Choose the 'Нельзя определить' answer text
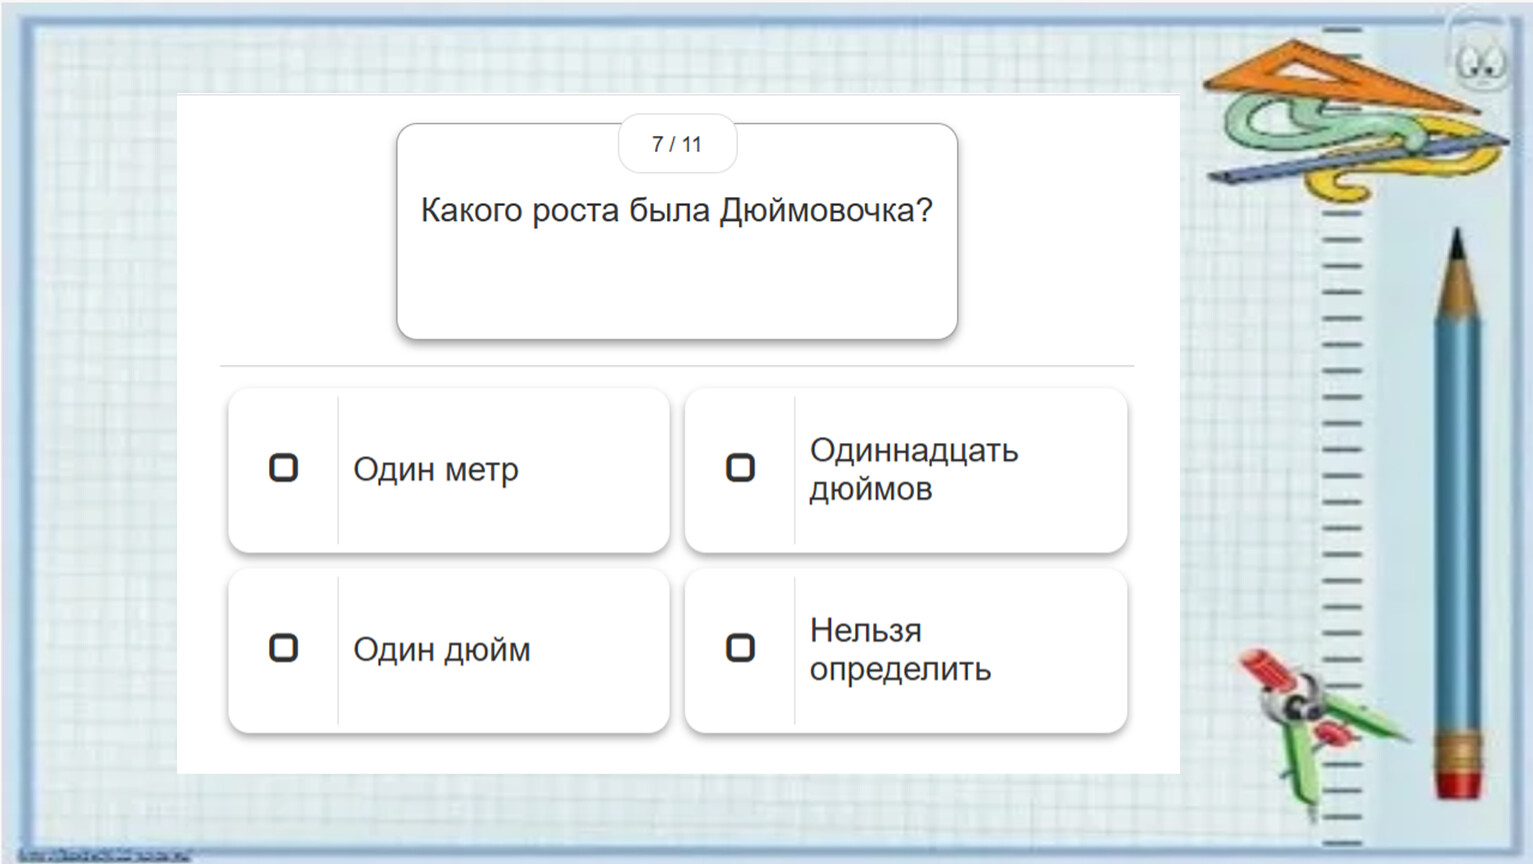 [899, 650]
